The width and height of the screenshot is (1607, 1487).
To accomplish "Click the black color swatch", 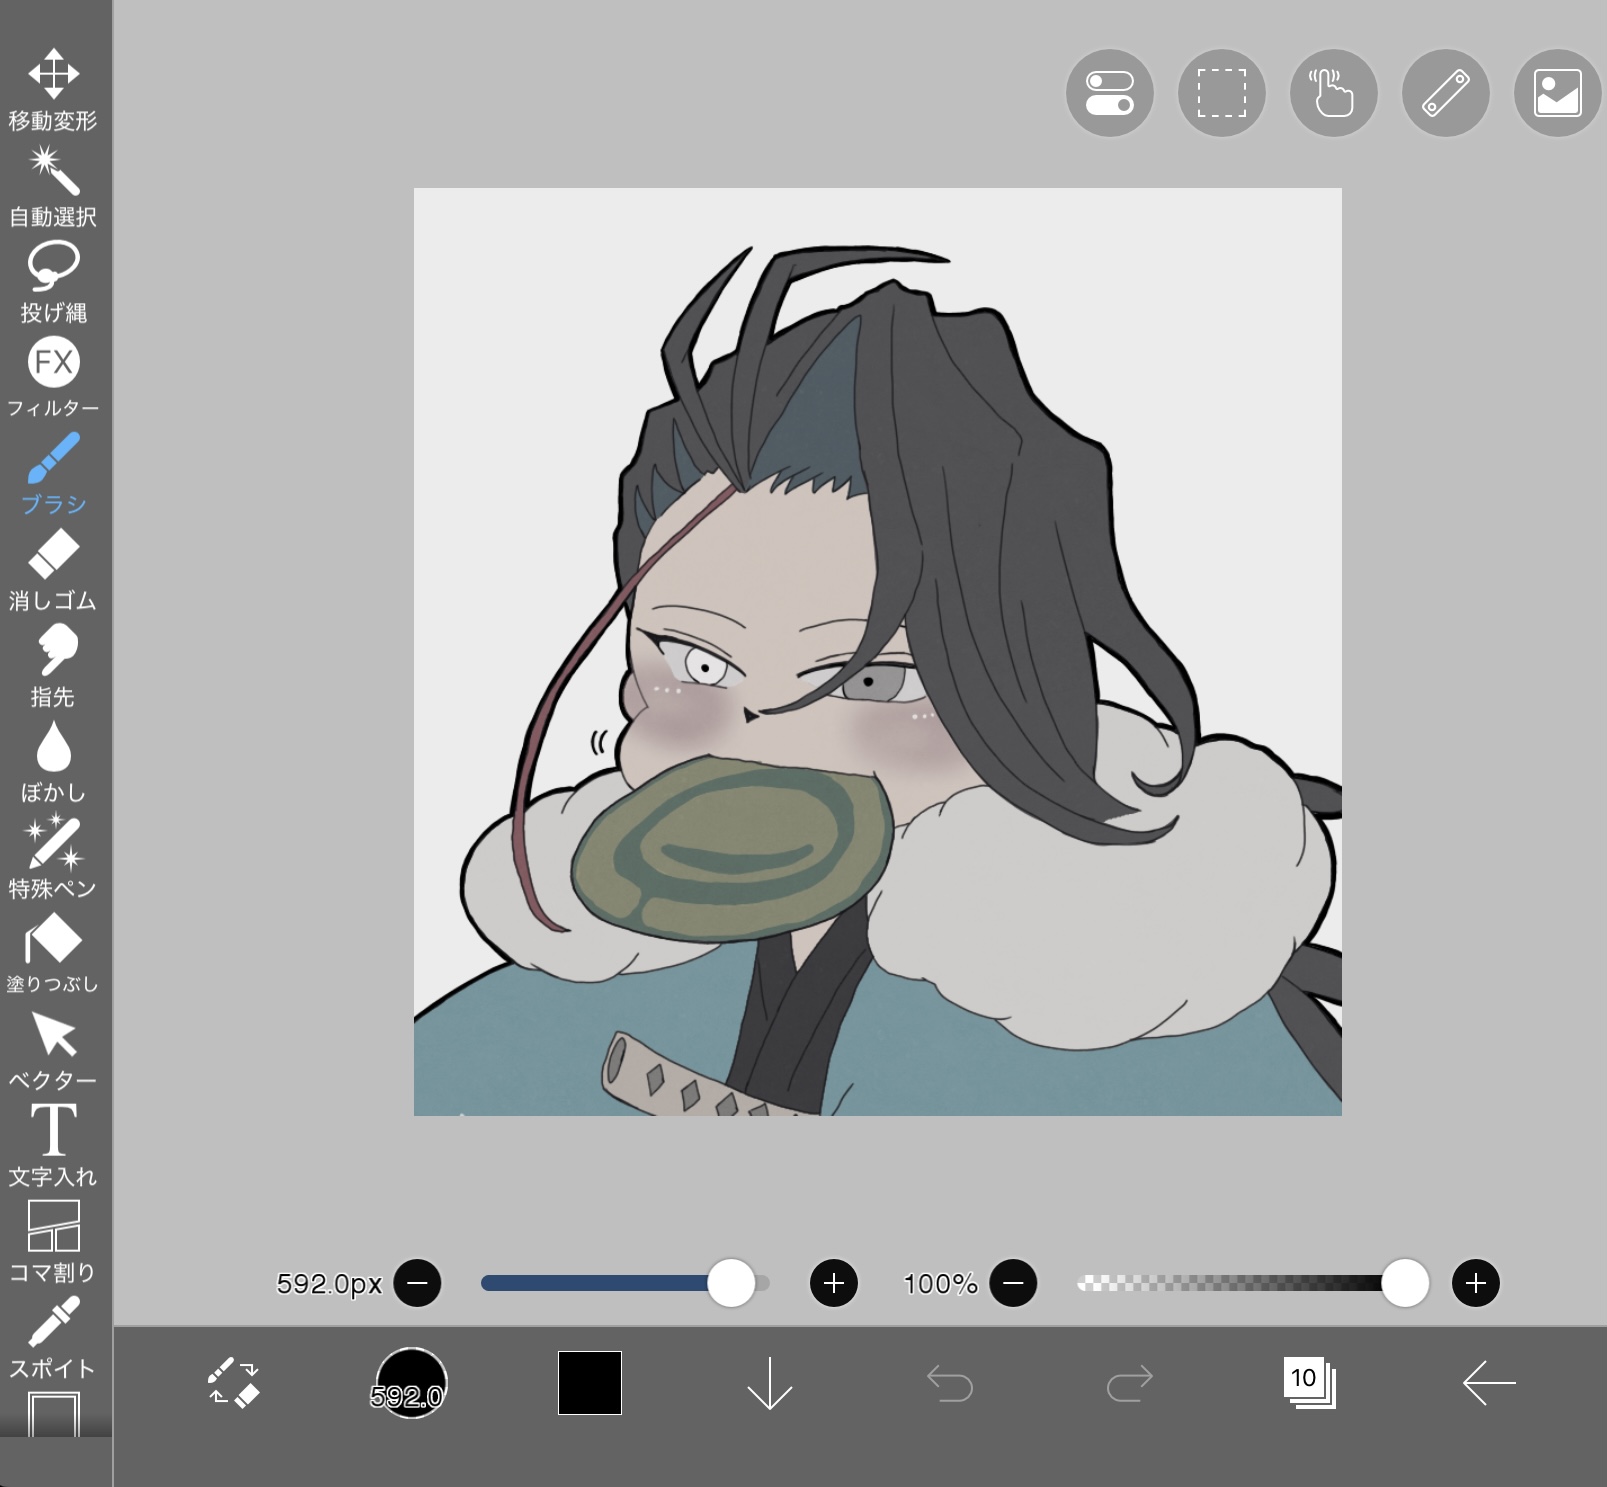I will click(x=589, y=1383).
